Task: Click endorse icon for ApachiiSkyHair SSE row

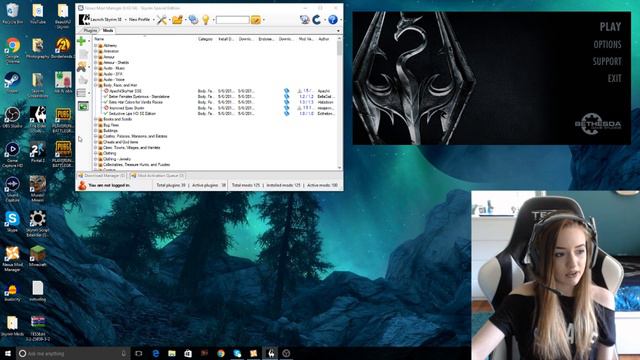Action: pos(287,91)
